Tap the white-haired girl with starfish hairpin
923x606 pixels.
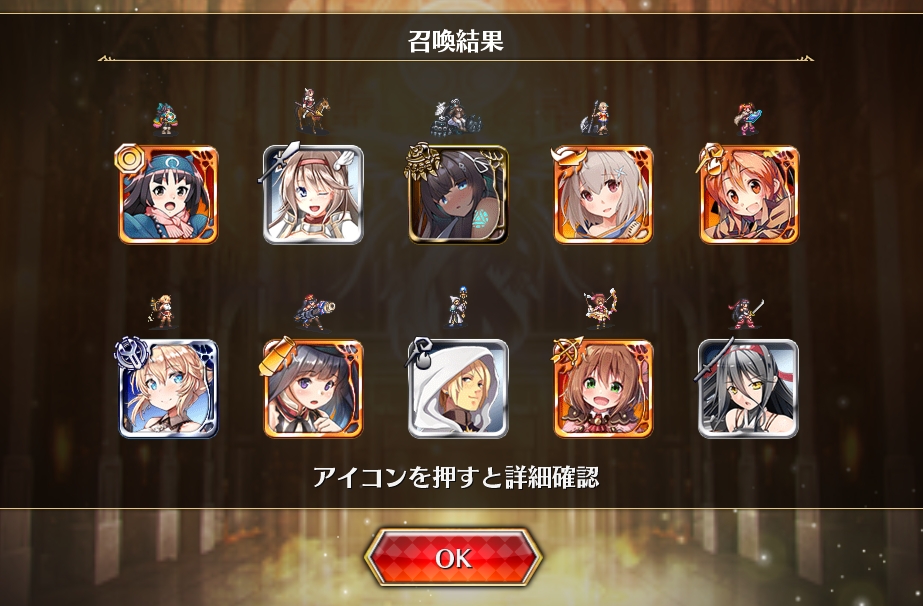(603, 195)
